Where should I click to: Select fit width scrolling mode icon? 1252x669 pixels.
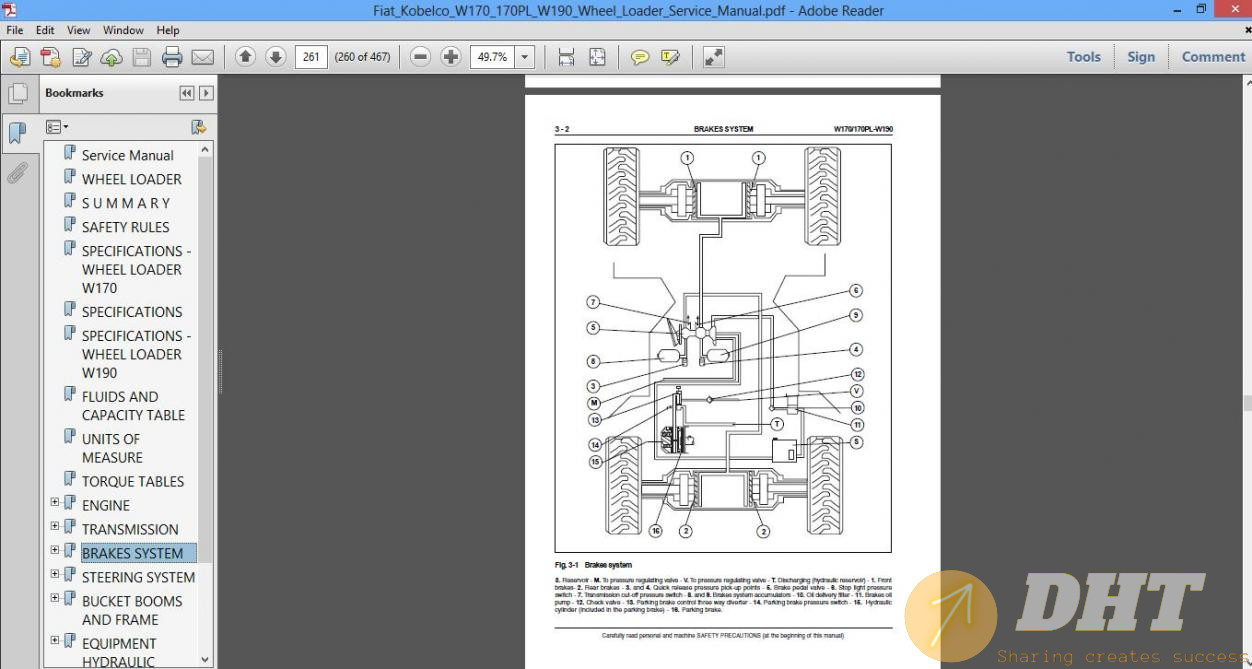tap(567, 57)
